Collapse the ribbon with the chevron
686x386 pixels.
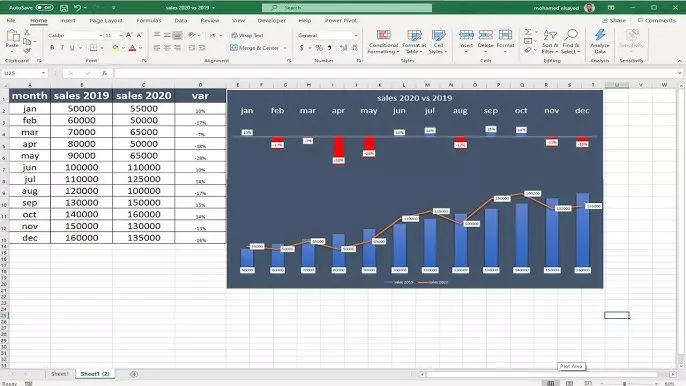(679, 61)
